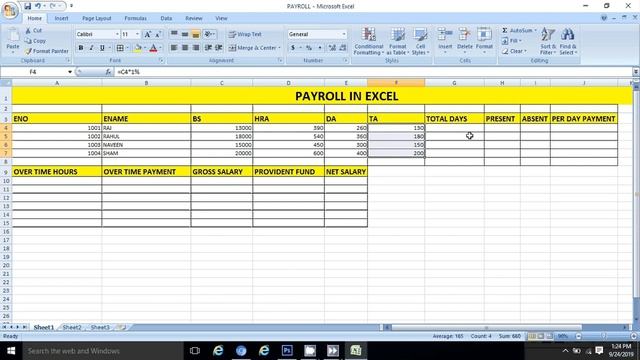Switch to the Page Layout tab
The height and width of the screenshot is (360, 640).
coord(96,18)
